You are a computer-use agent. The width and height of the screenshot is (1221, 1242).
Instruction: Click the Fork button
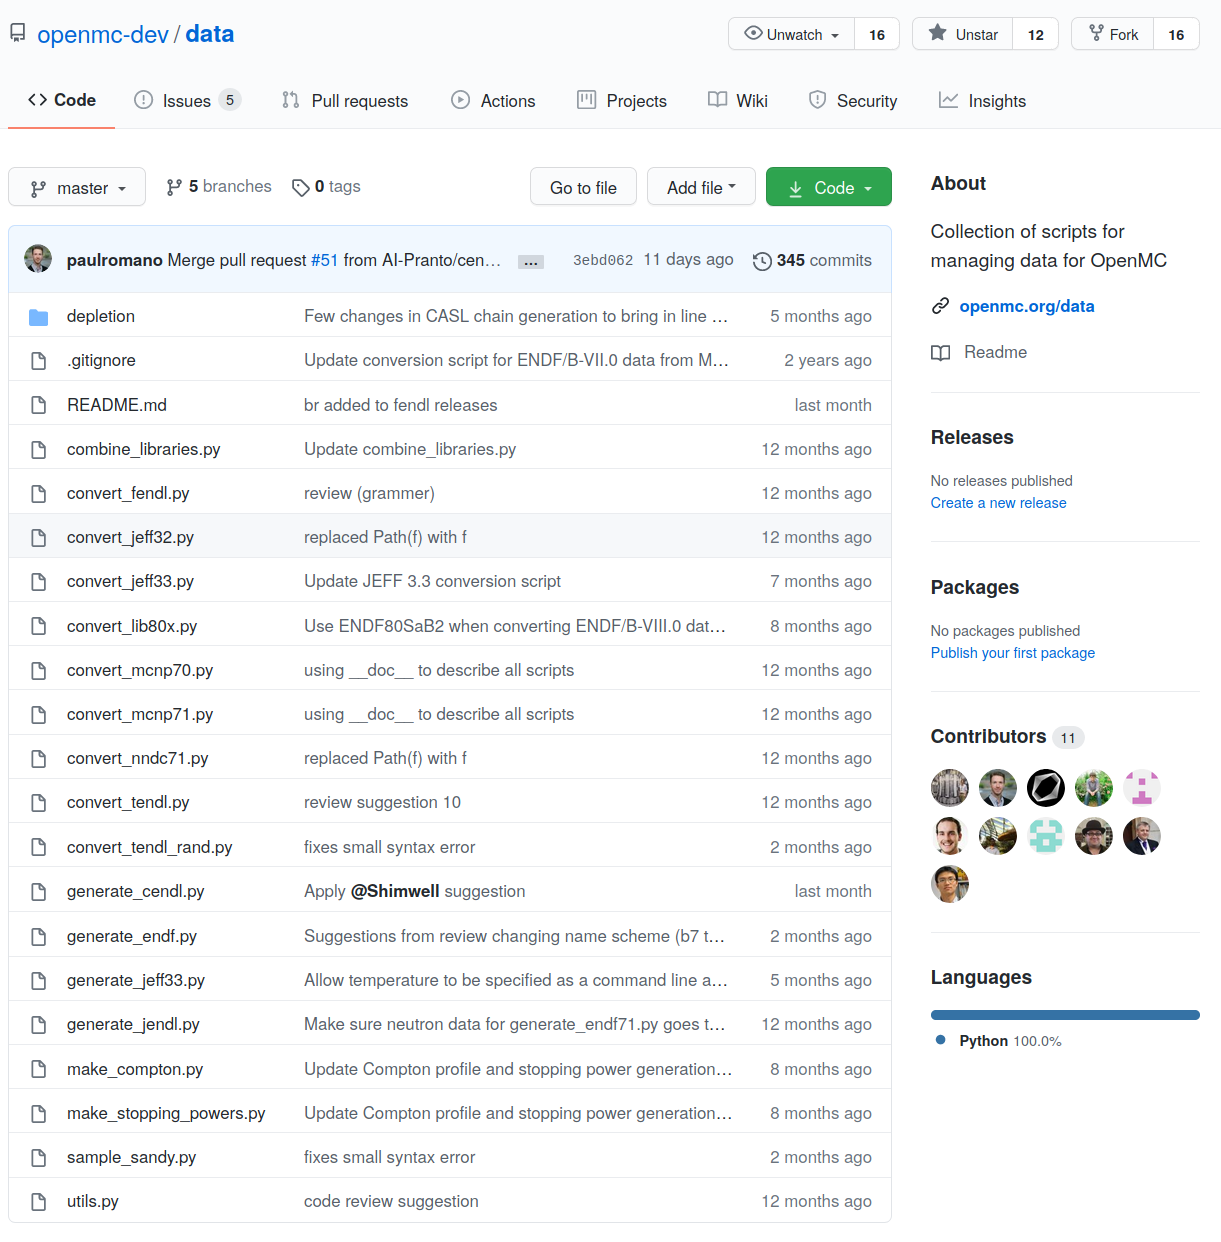(1113, 34)
